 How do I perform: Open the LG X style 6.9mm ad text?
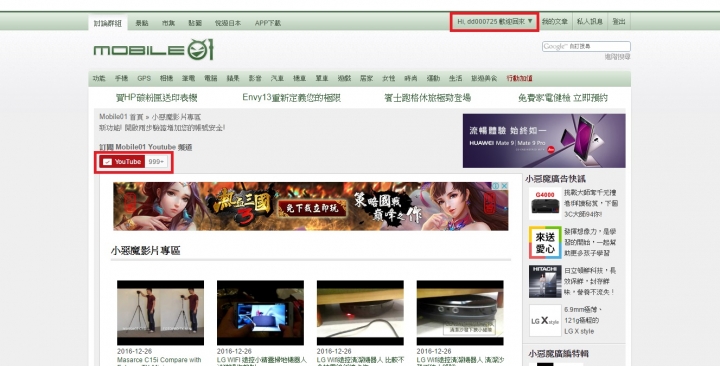[x=583, y=321]
